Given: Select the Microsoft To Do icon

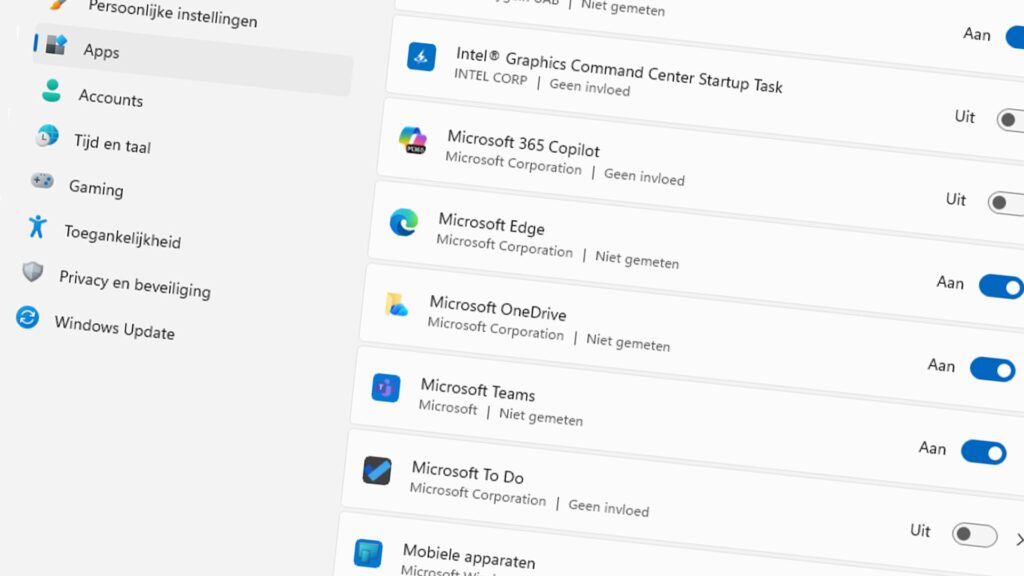Looking at the screenshot, I should [377, 471].
